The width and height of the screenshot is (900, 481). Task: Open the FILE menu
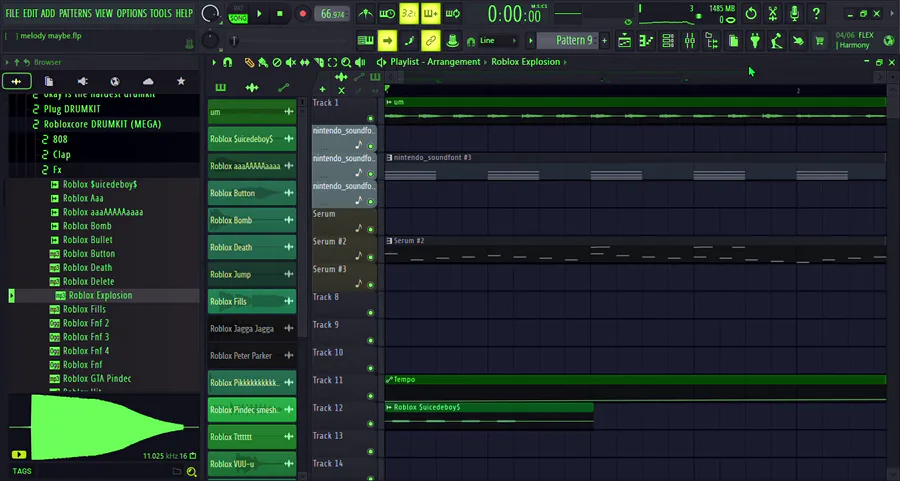(12, 13)
